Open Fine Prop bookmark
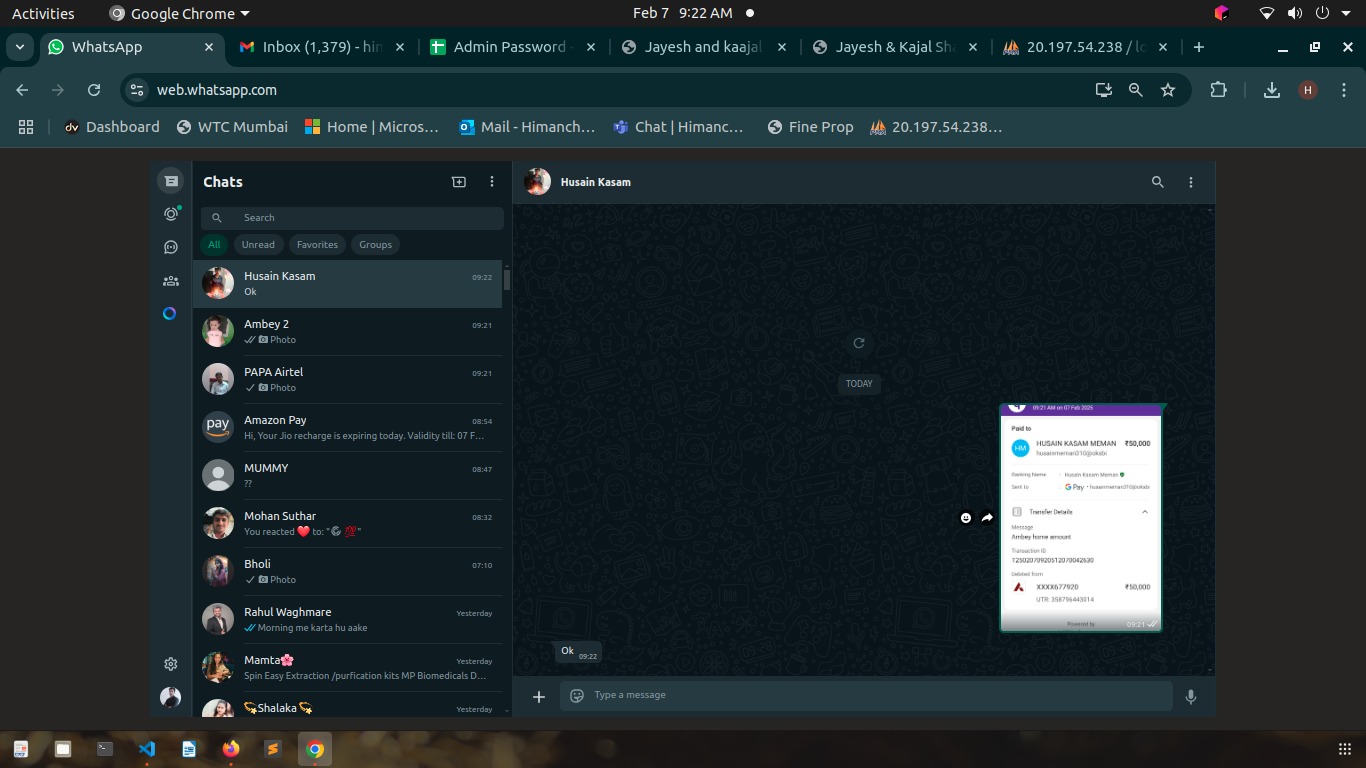The image size is (1366, 768). click(x=810, y=127)
